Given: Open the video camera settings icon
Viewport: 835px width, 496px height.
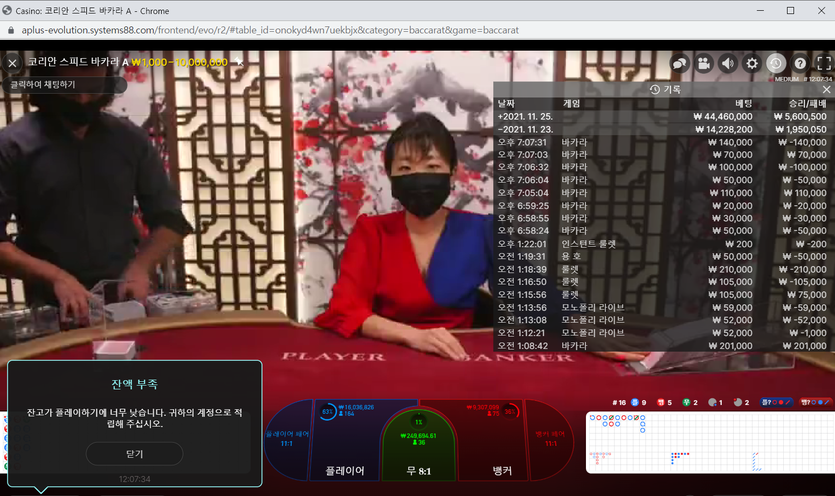Looking at the screenshot, I should 703,64.
